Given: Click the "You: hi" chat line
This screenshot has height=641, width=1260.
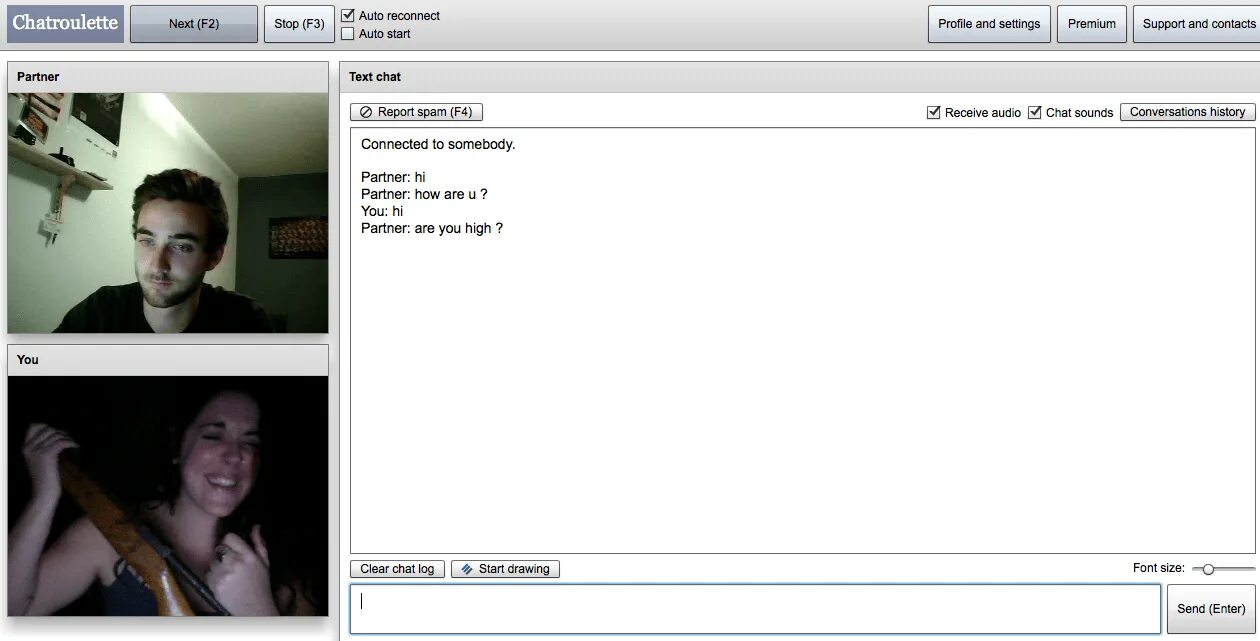Looking at the screenshot, I should tap(382, 211).
